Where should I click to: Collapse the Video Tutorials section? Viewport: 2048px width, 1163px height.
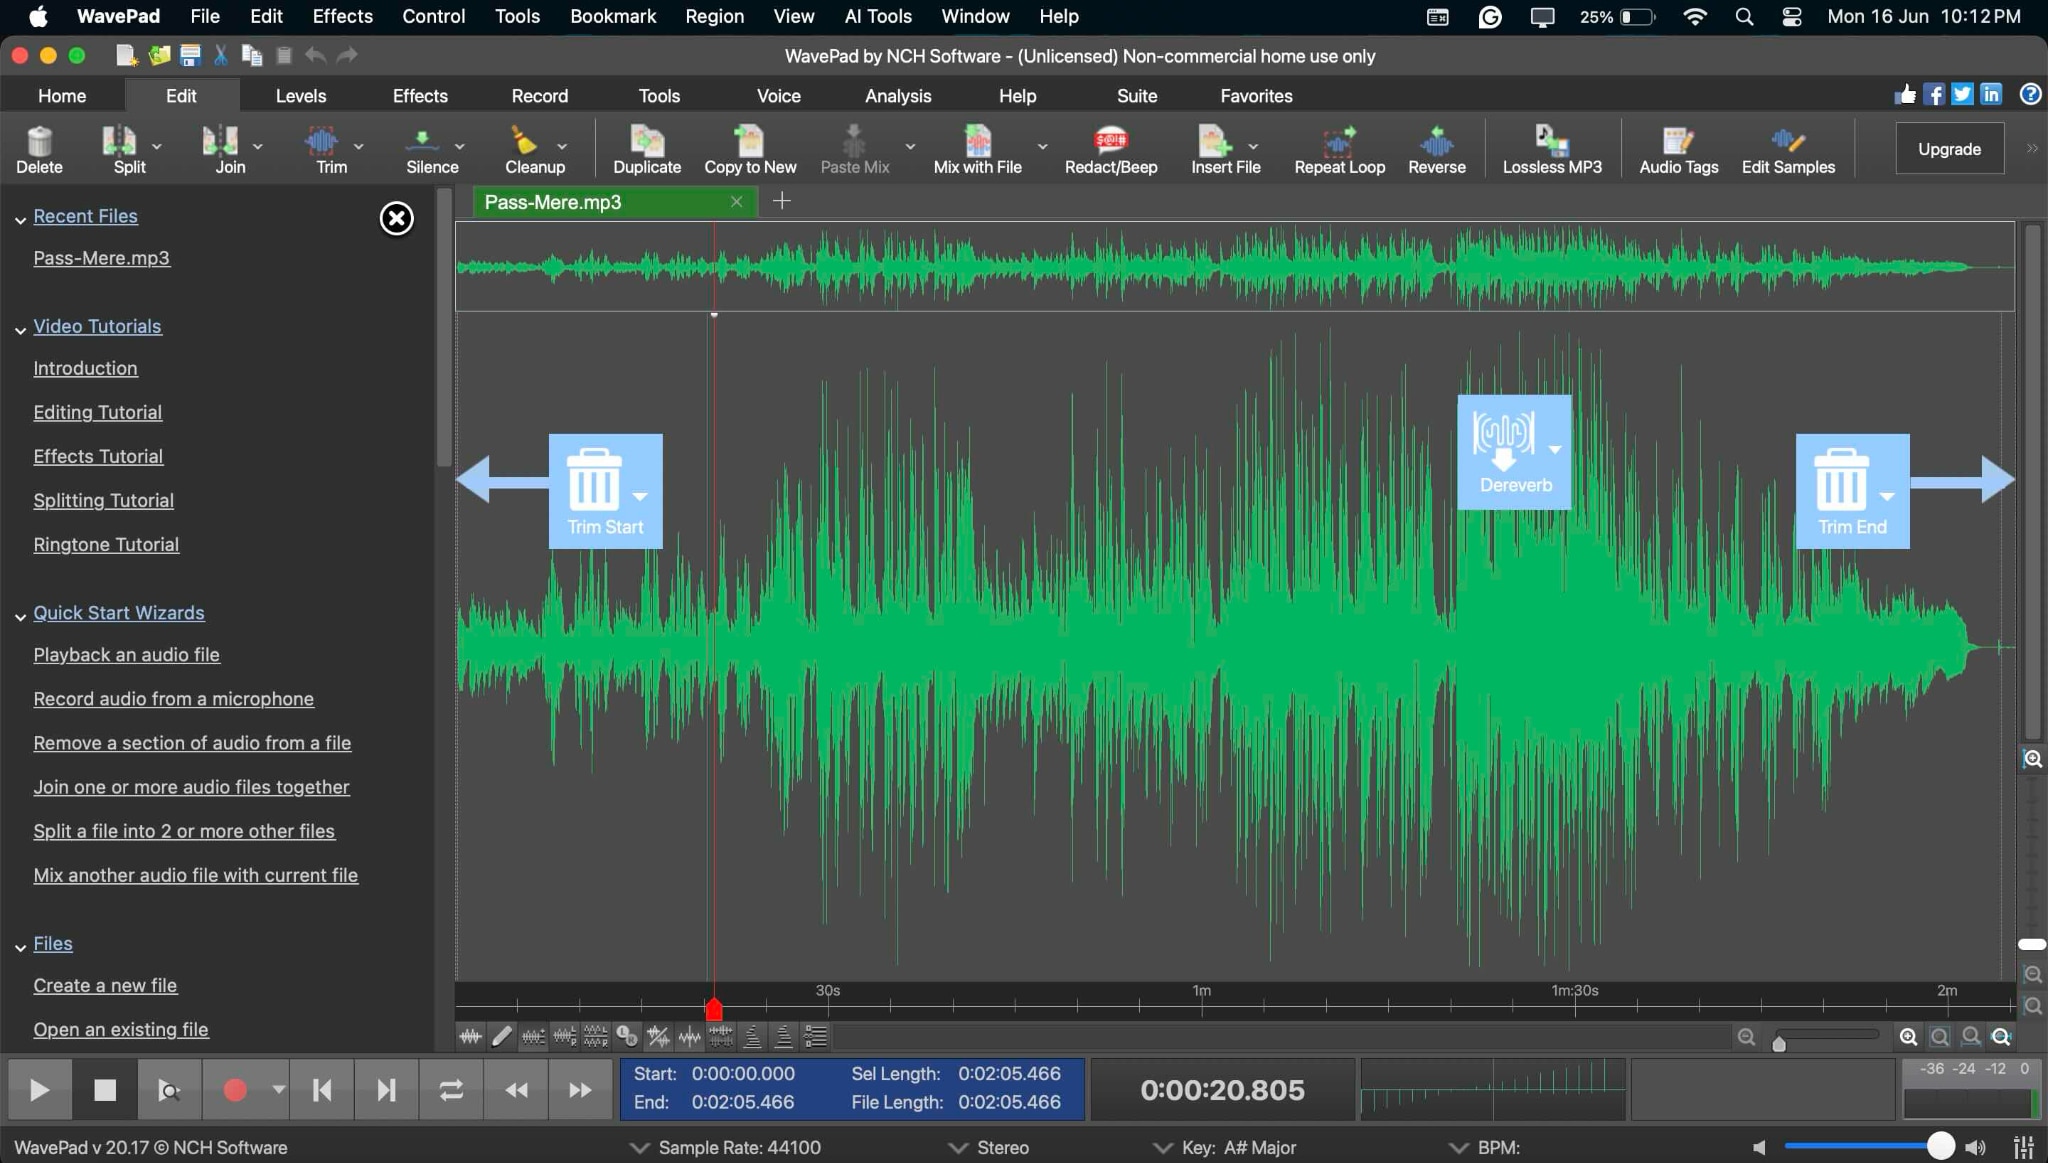click(20, 329)
